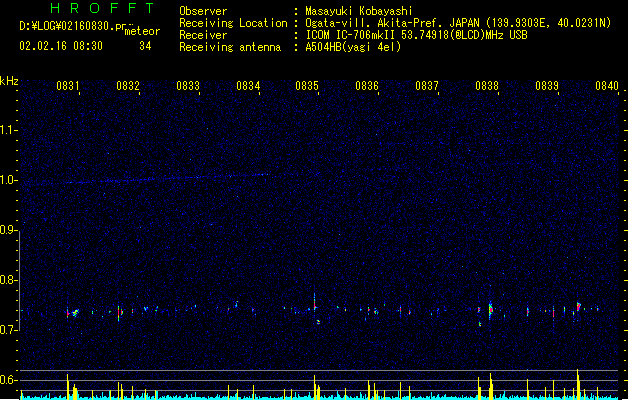This screenshot has height=400, width=629.
Task: Click the 0.7 kHz axis label
Action: (x=9, y=330)
